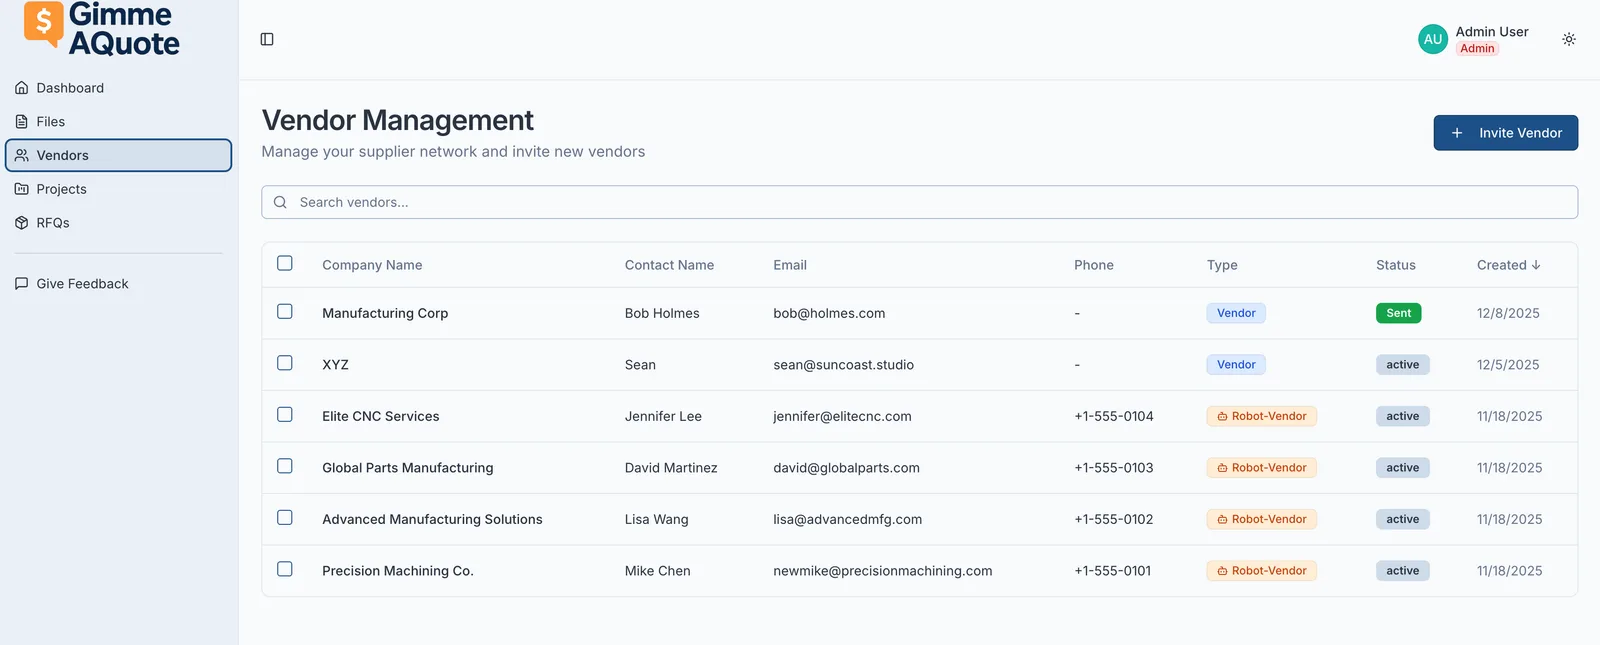Click the Files document icon
Image resolution: width=1600 pixels, height=645 pixels.
pos(22,122)
